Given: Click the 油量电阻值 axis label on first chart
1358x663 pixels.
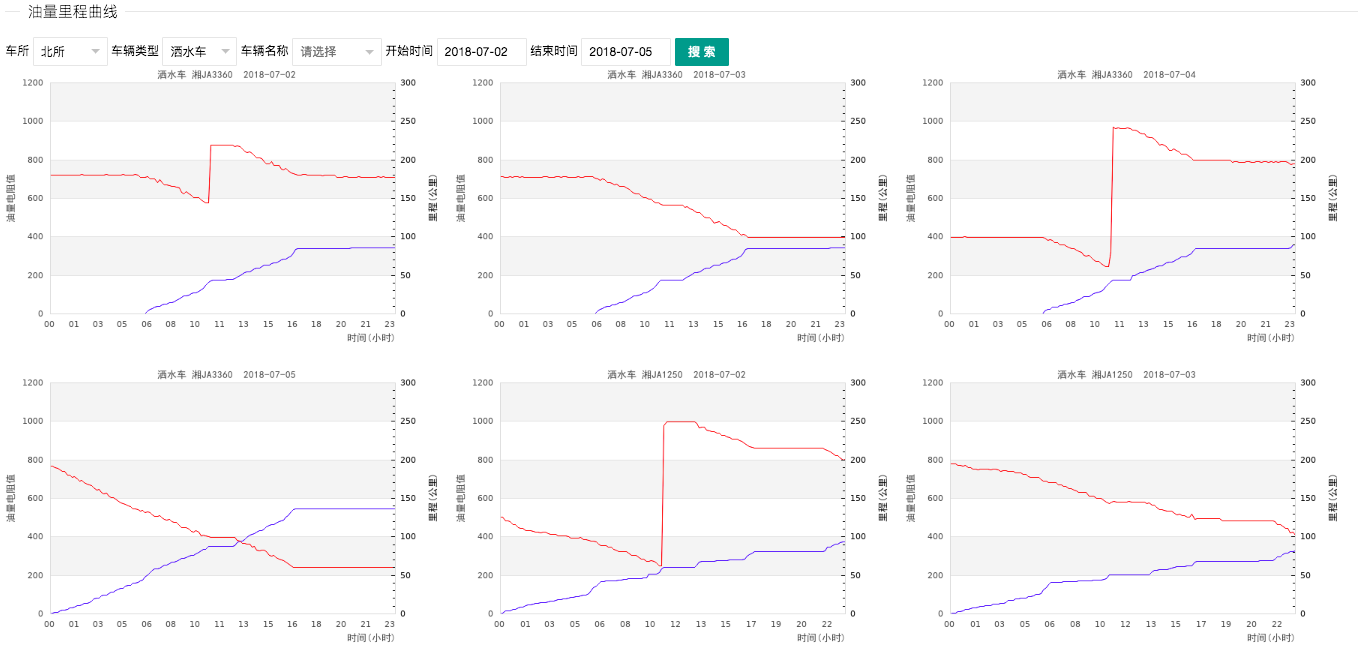Looking at the screenshot, I should coord(10,197).
